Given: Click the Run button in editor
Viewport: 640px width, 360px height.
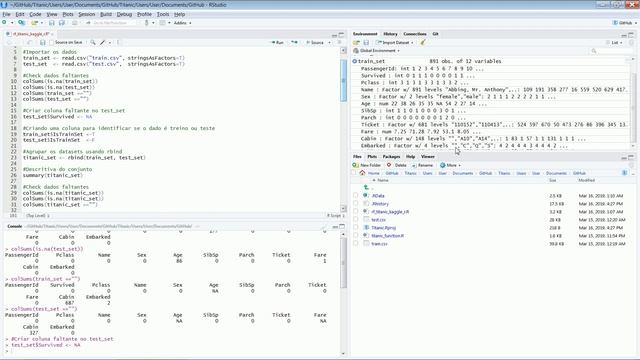Looking at the screenshot, I should (x=277, y=42).
